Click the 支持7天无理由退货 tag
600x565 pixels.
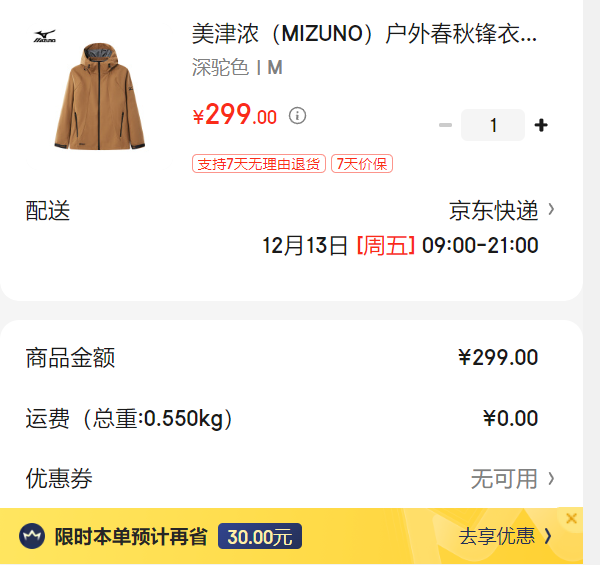coord(259,164)
